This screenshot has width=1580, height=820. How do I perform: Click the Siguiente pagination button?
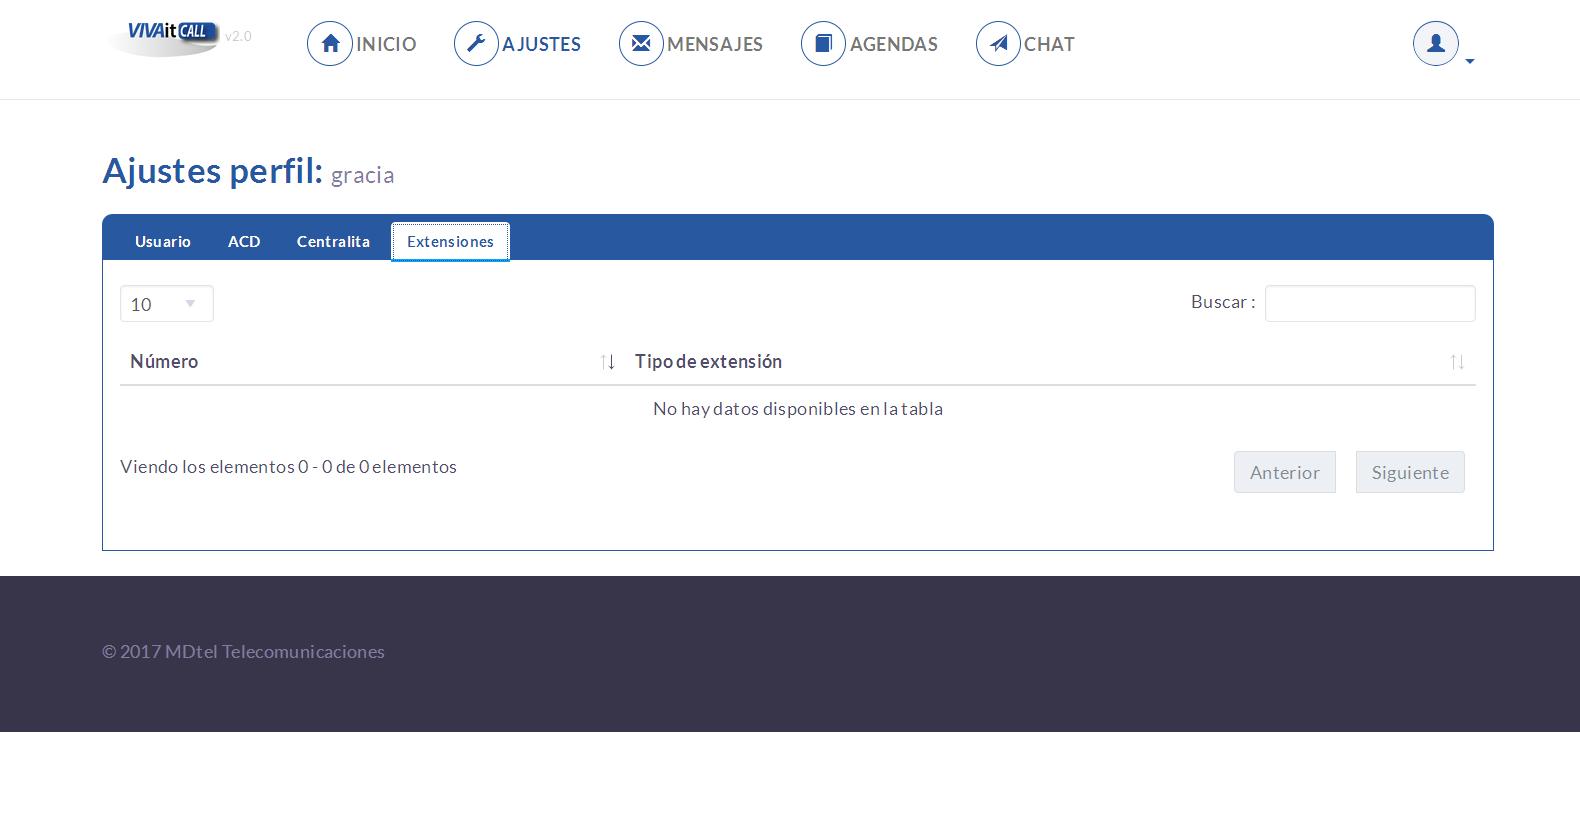[x=1410, y=472]
